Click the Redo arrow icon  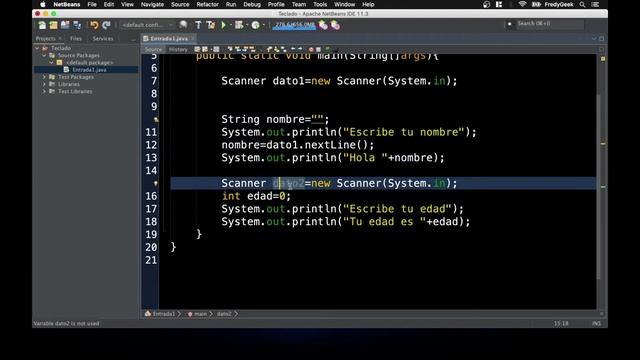107,25
